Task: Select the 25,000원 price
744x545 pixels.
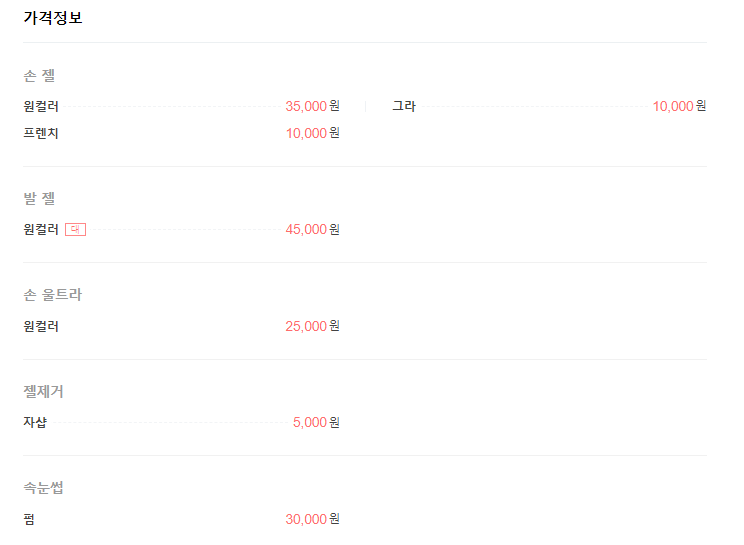Action: point(313,326)
